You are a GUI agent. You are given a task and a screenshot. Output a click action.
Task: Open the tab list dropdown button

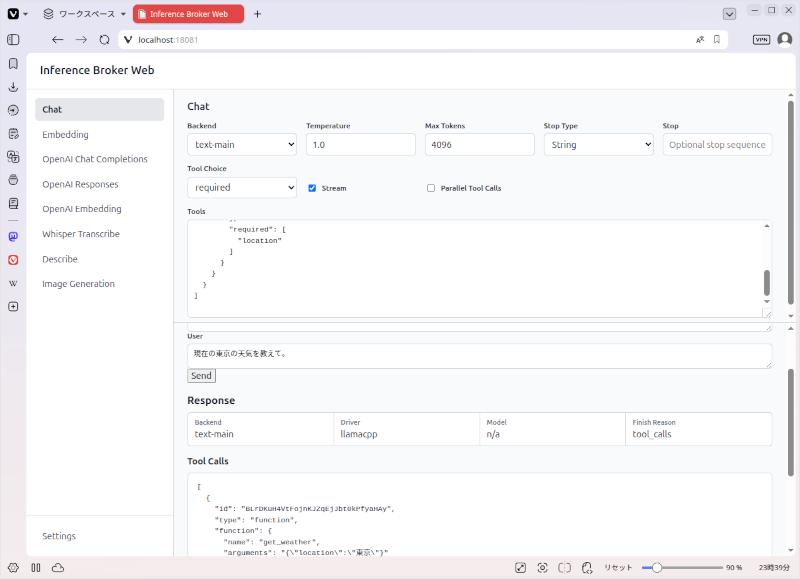coord(730,14)
